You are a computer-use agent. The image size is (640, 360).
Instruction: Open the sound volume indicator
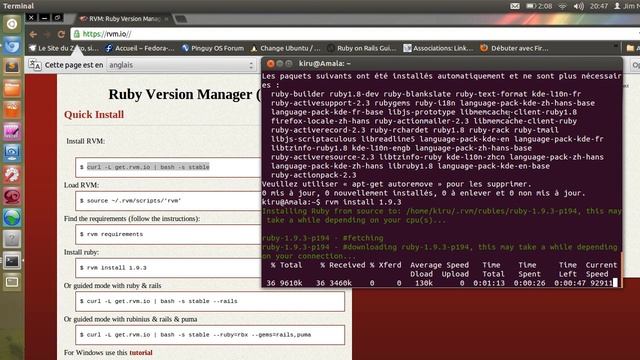click(578, 6)
